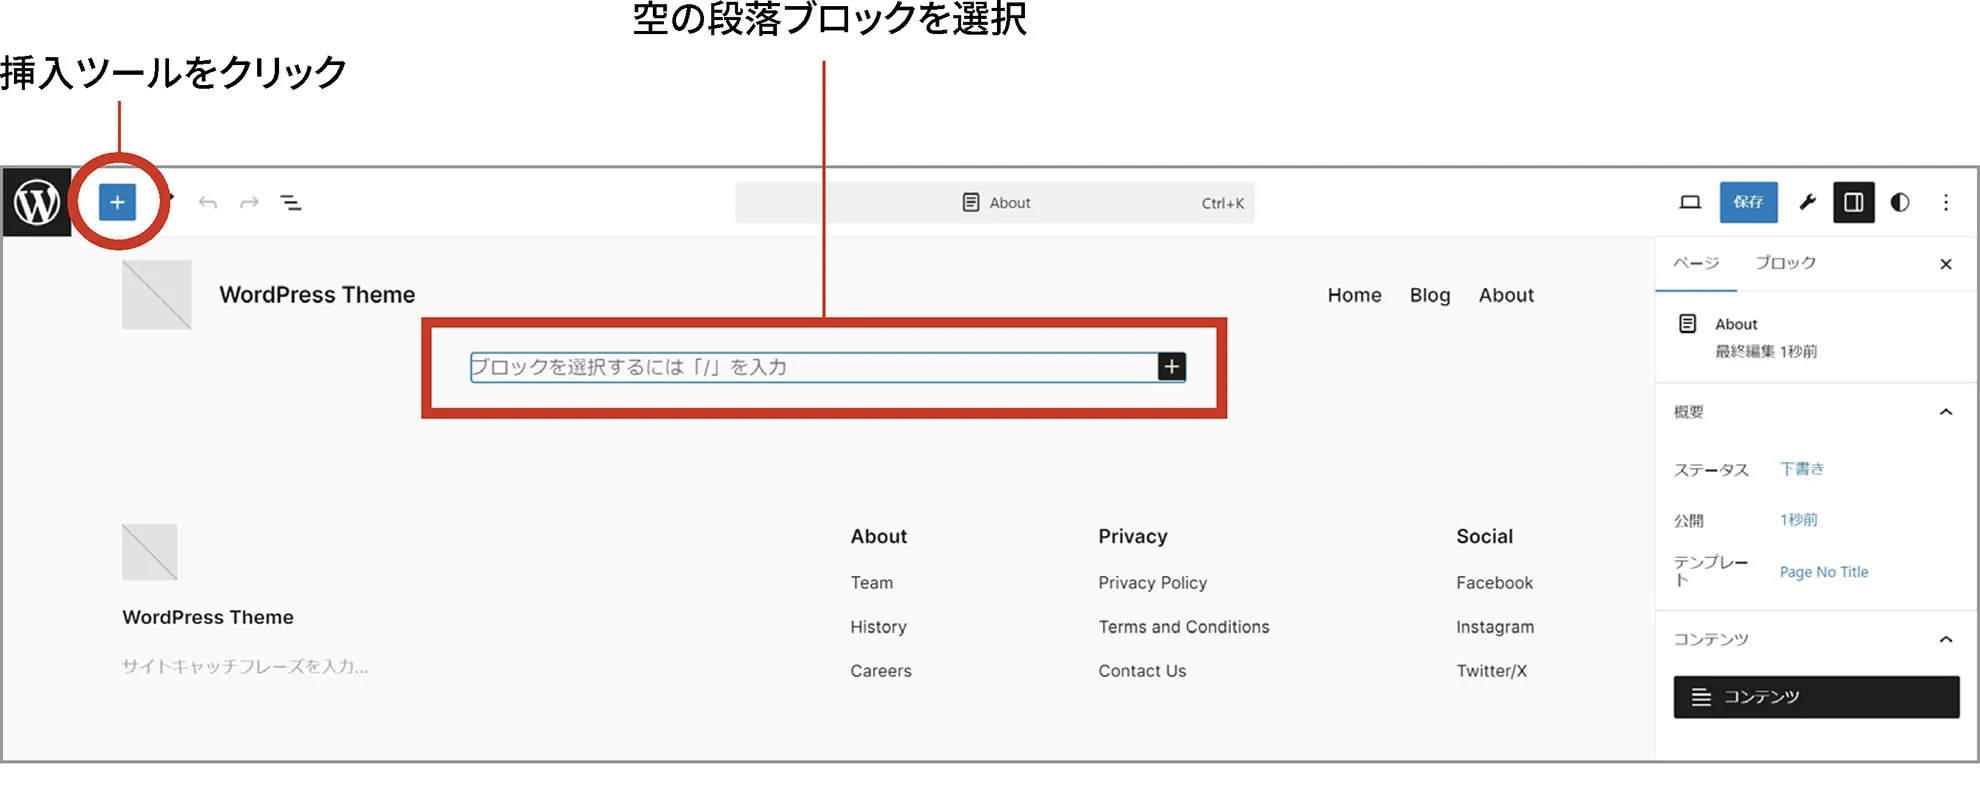Open the three-dot options menu
Screen dimensions: 1980x793
click(x=1945, y=203)
